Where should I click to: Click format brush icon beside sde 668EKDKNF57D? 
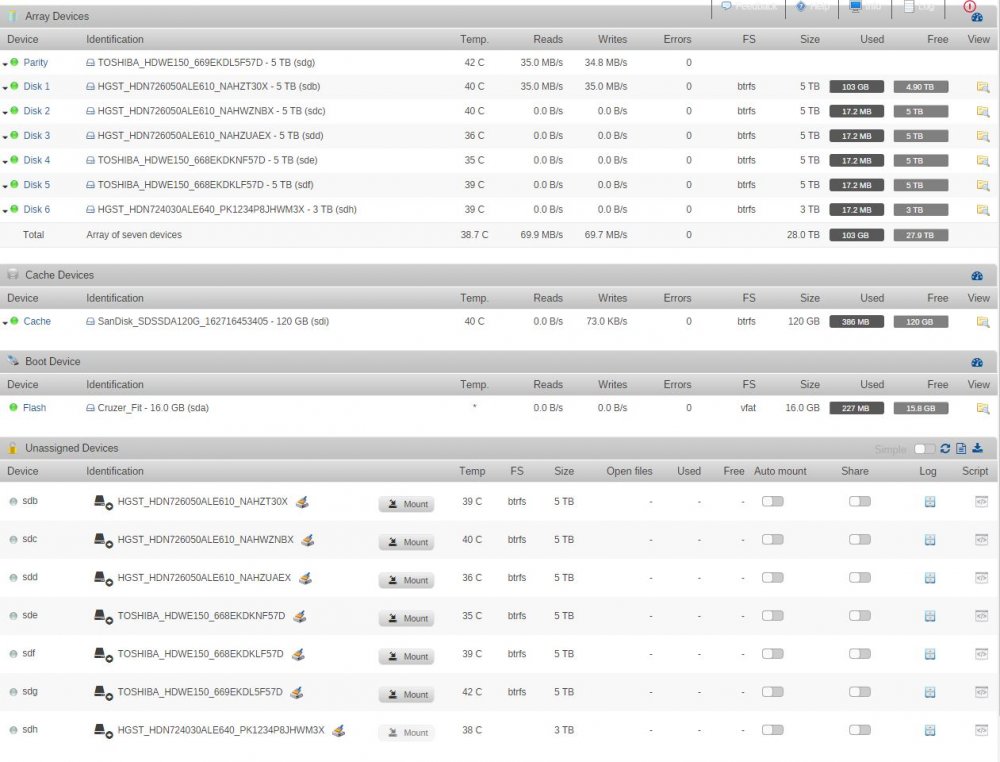299,616
